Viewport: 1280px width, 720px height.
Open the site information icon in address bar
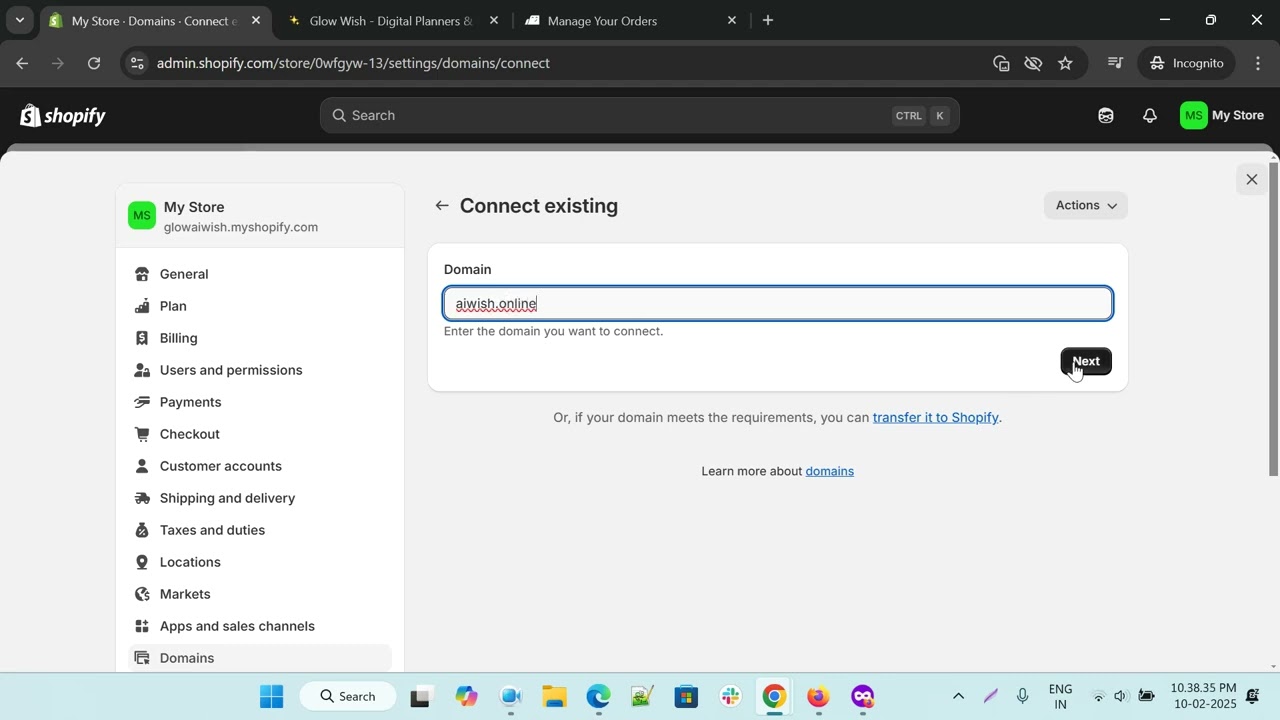(x=138, y=63)
